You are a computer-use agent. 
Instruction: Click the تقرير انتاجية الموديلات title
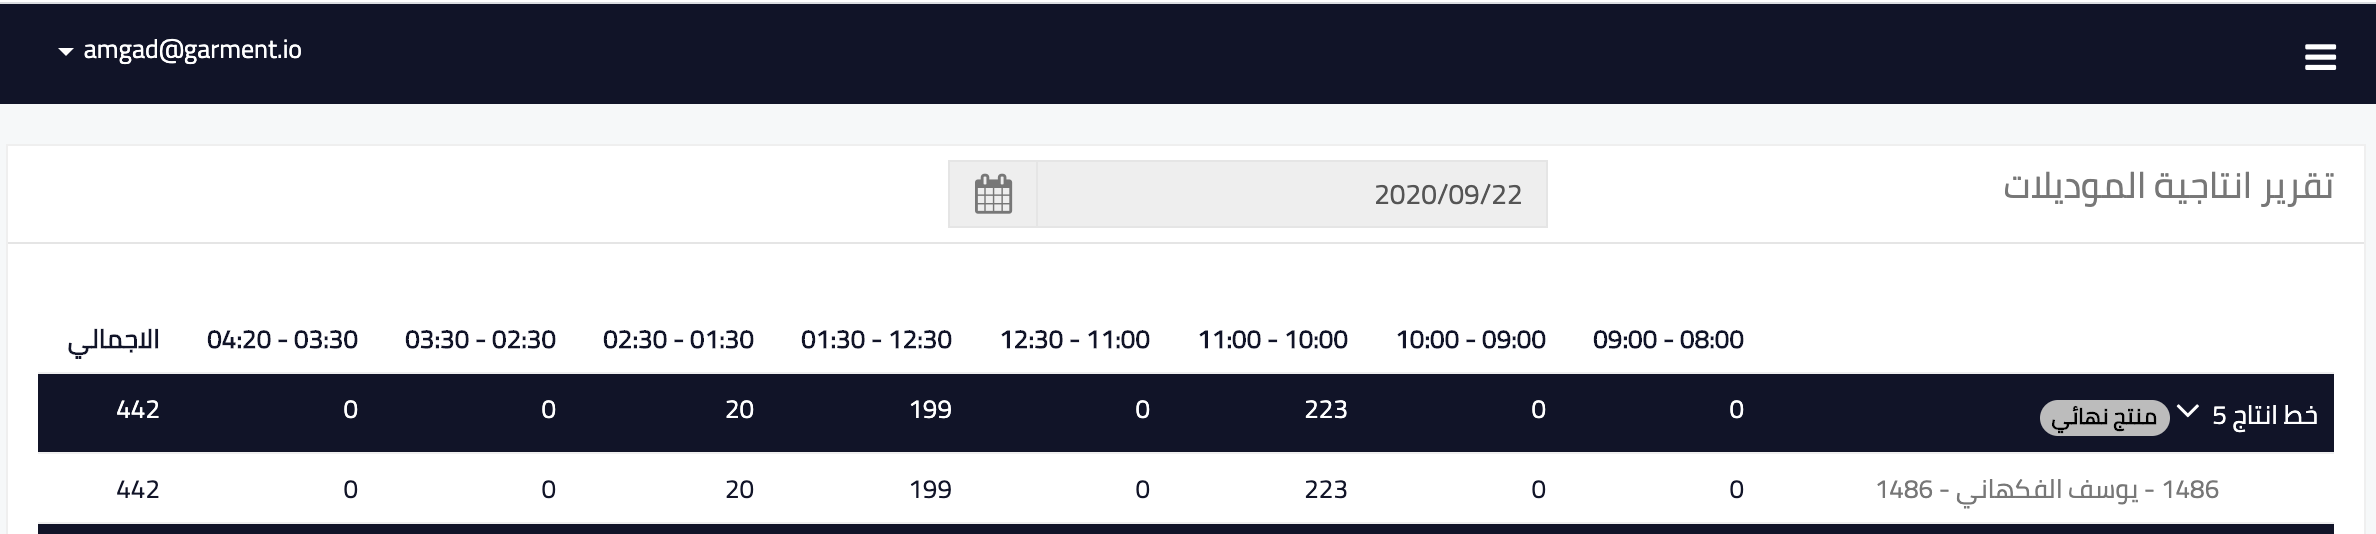(2168, 186)
